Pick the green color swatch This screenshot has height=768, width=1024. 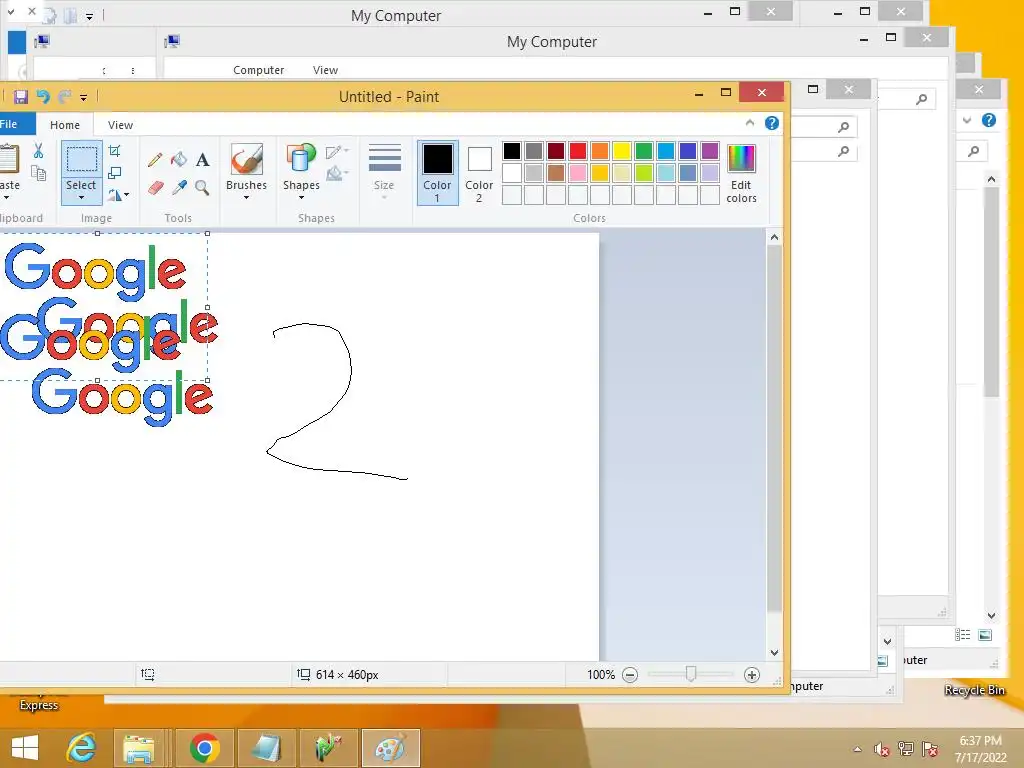pyautogui.click(x=644, y=151)
